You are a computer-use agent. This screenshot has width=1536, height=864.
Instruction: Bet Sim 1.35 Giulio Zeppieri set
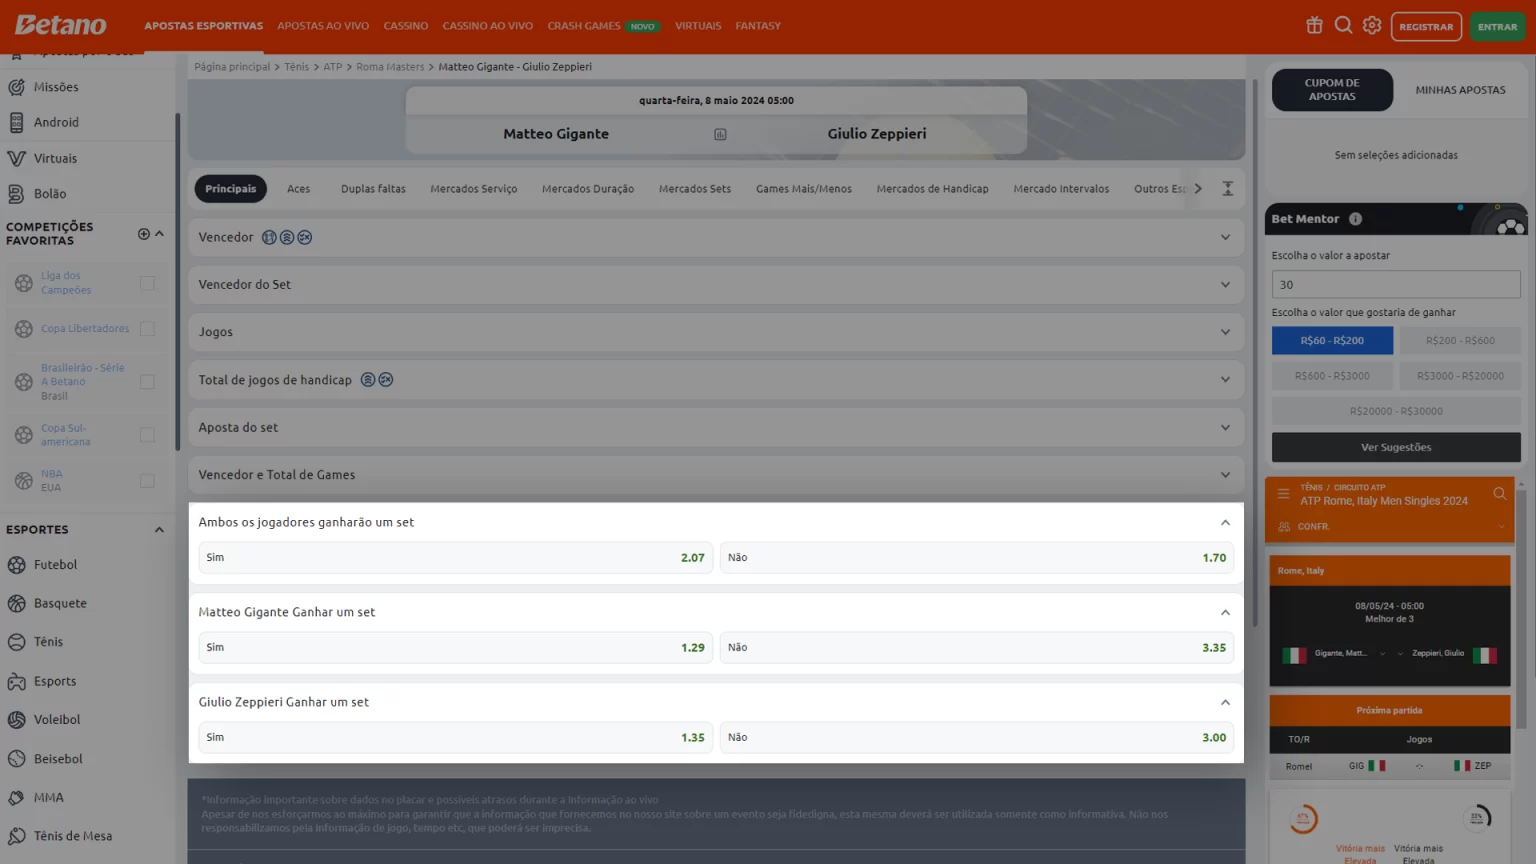pos(456,738)
